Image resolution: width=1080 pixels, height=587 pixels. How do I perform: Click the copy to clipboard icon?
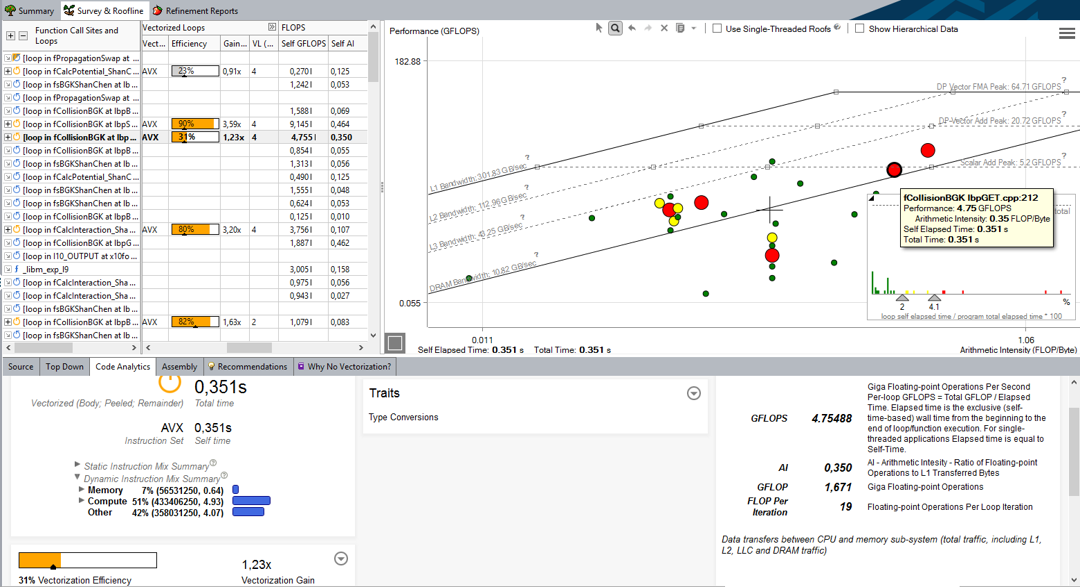(x=680, y=28)
